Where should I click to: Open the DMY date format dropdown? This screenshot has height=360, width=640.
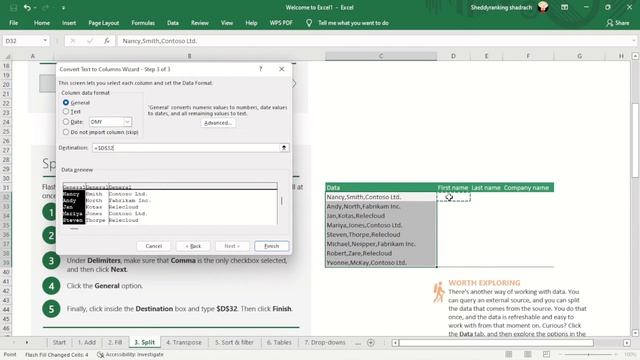coord(127,122)
